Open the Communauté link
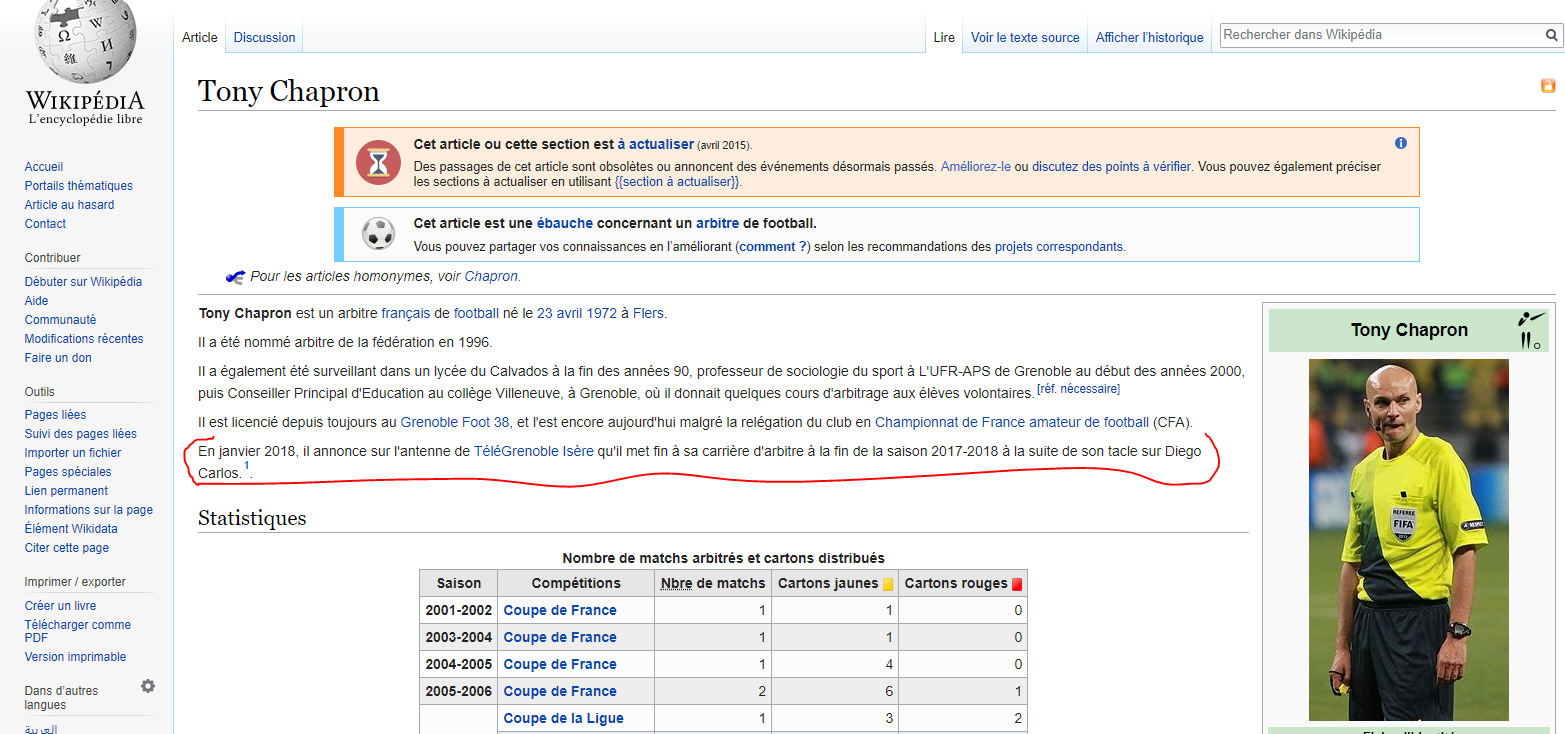 (61, 320)
